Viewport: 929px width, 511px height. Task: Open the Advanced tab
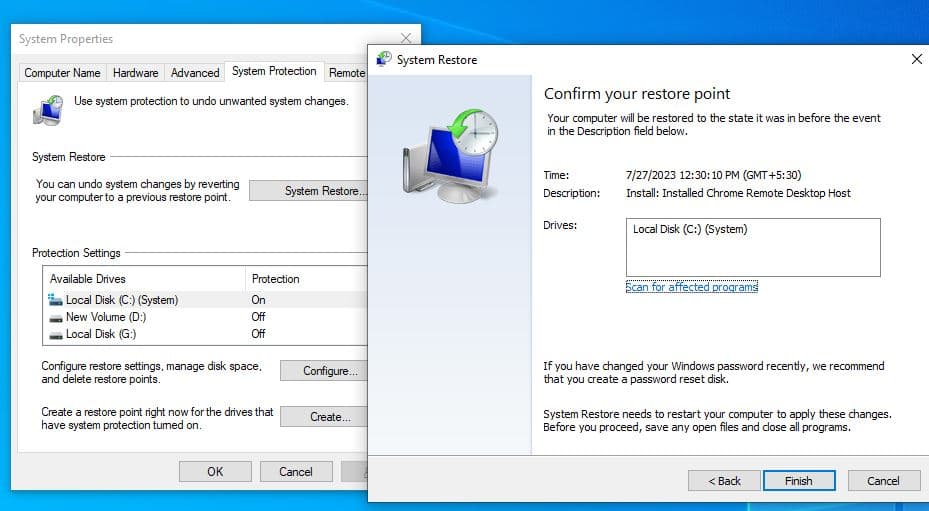[195, 73]
